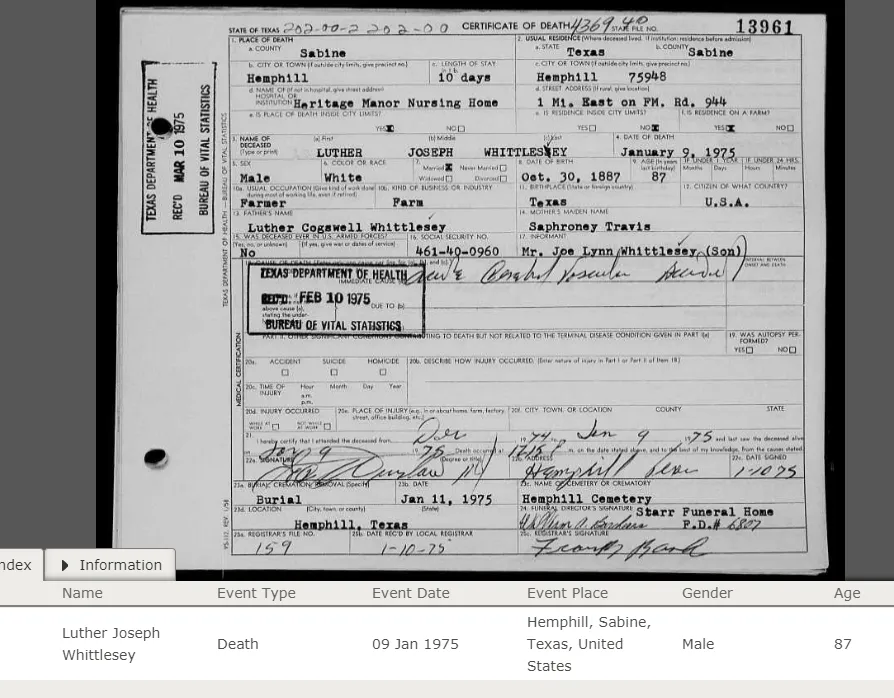Screen dimensions: 894x698
Task: Click the '09 Jan 1975' event date cell
Action: (415, 644)
